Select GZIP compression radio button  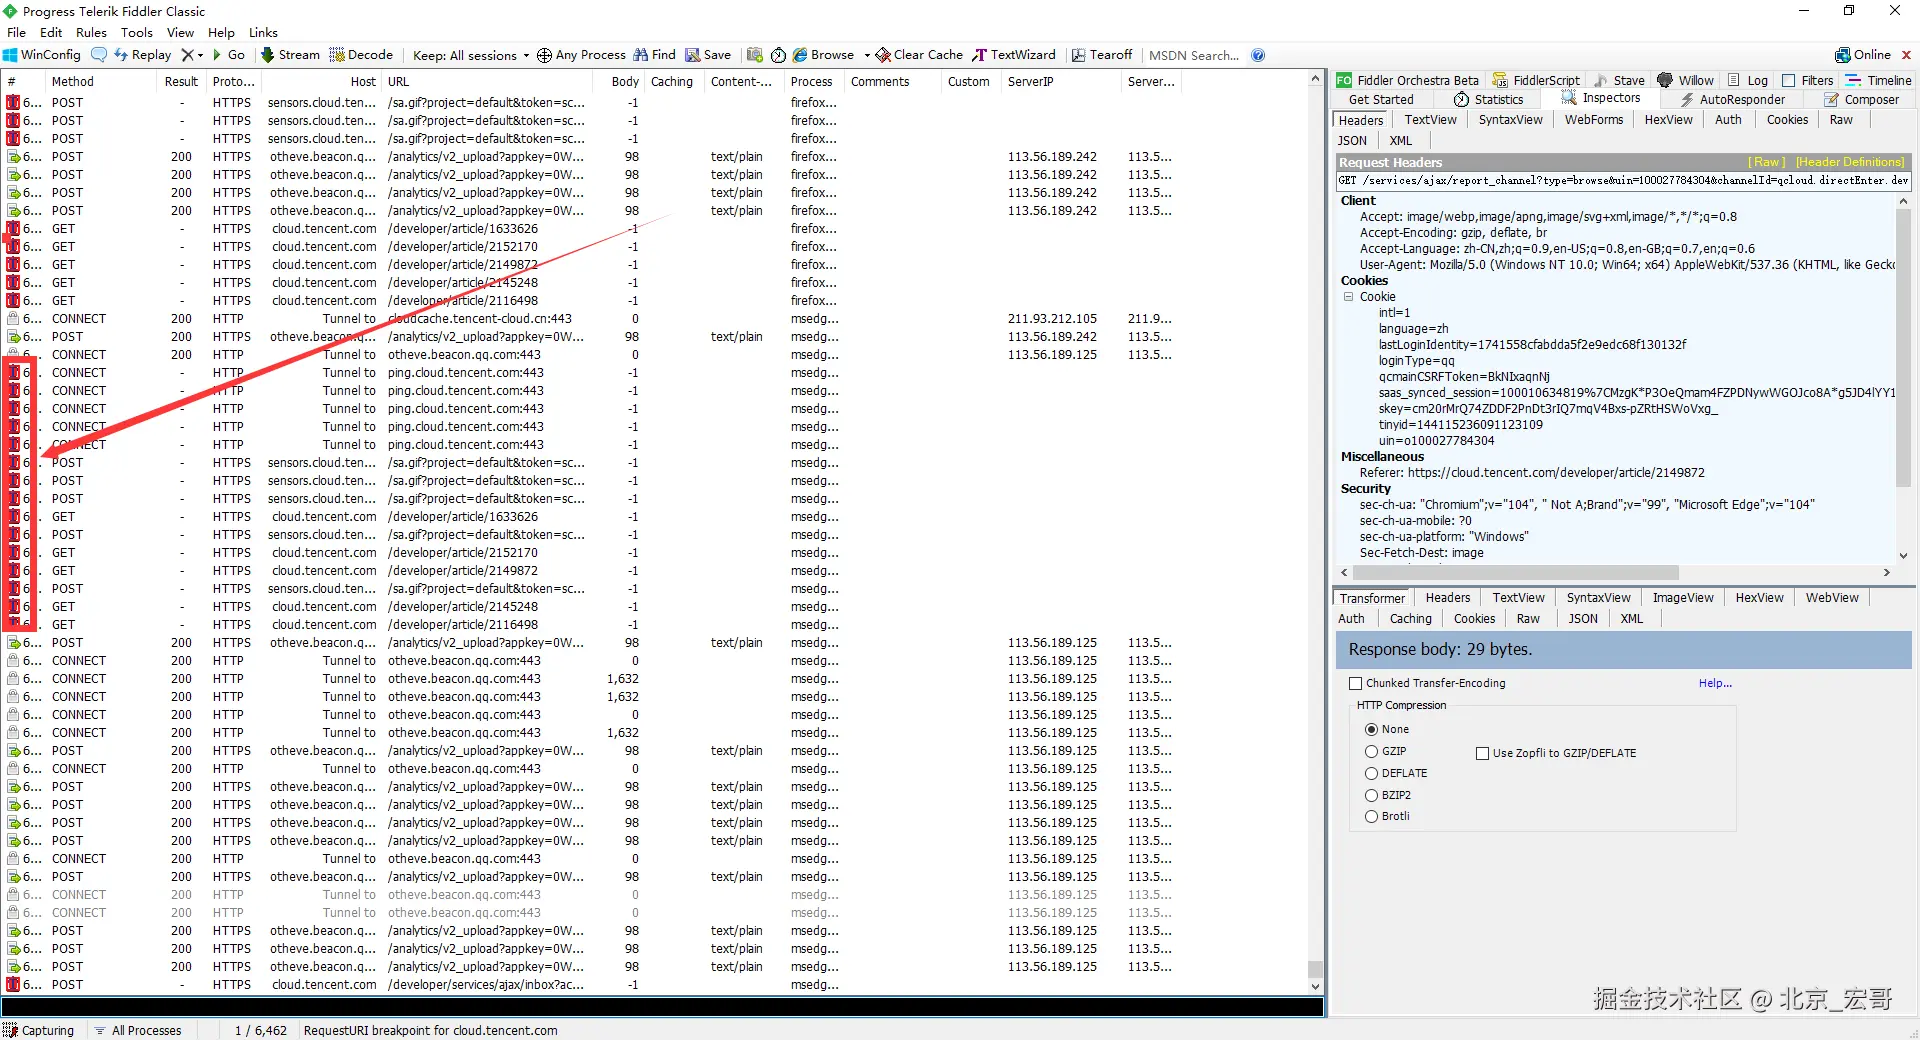coord(1372,751)
